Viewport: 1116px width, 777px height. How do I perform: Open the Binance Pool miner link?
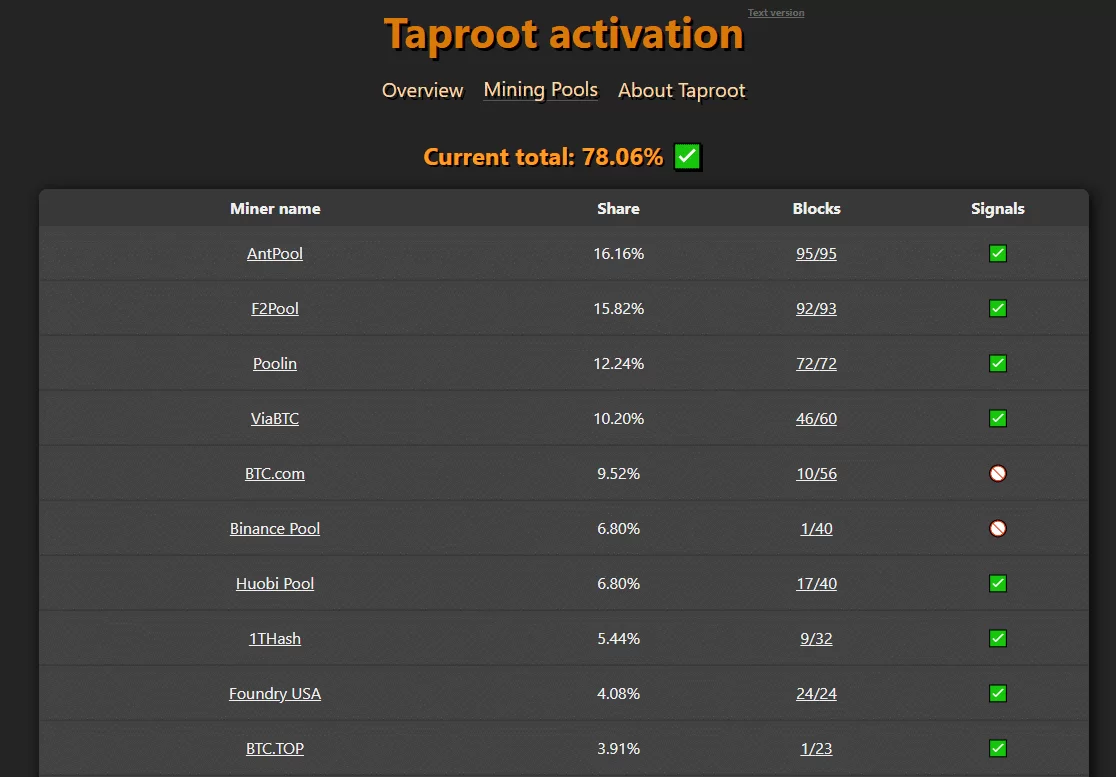275,529
